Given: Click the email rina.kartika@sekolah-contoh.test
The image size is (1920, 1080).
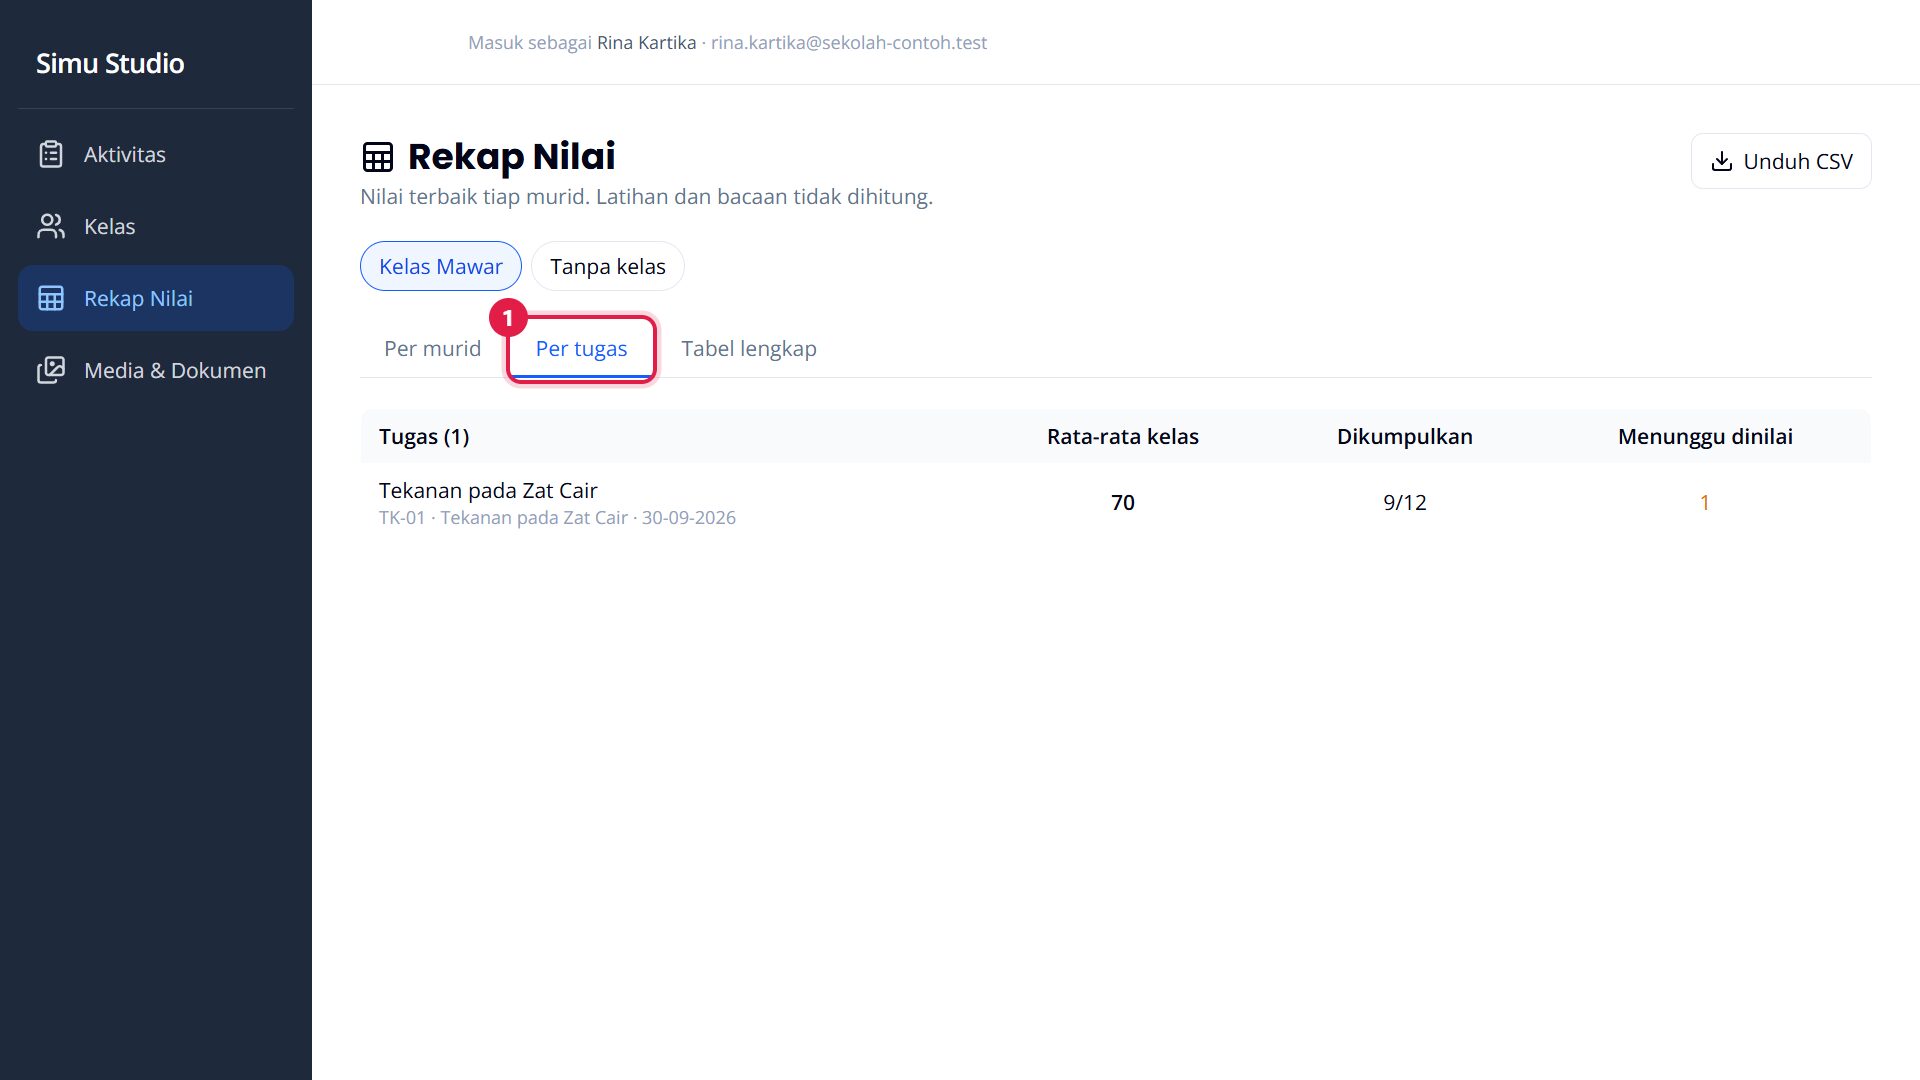Looking at the screenshot, I should [x=849, y=42].
